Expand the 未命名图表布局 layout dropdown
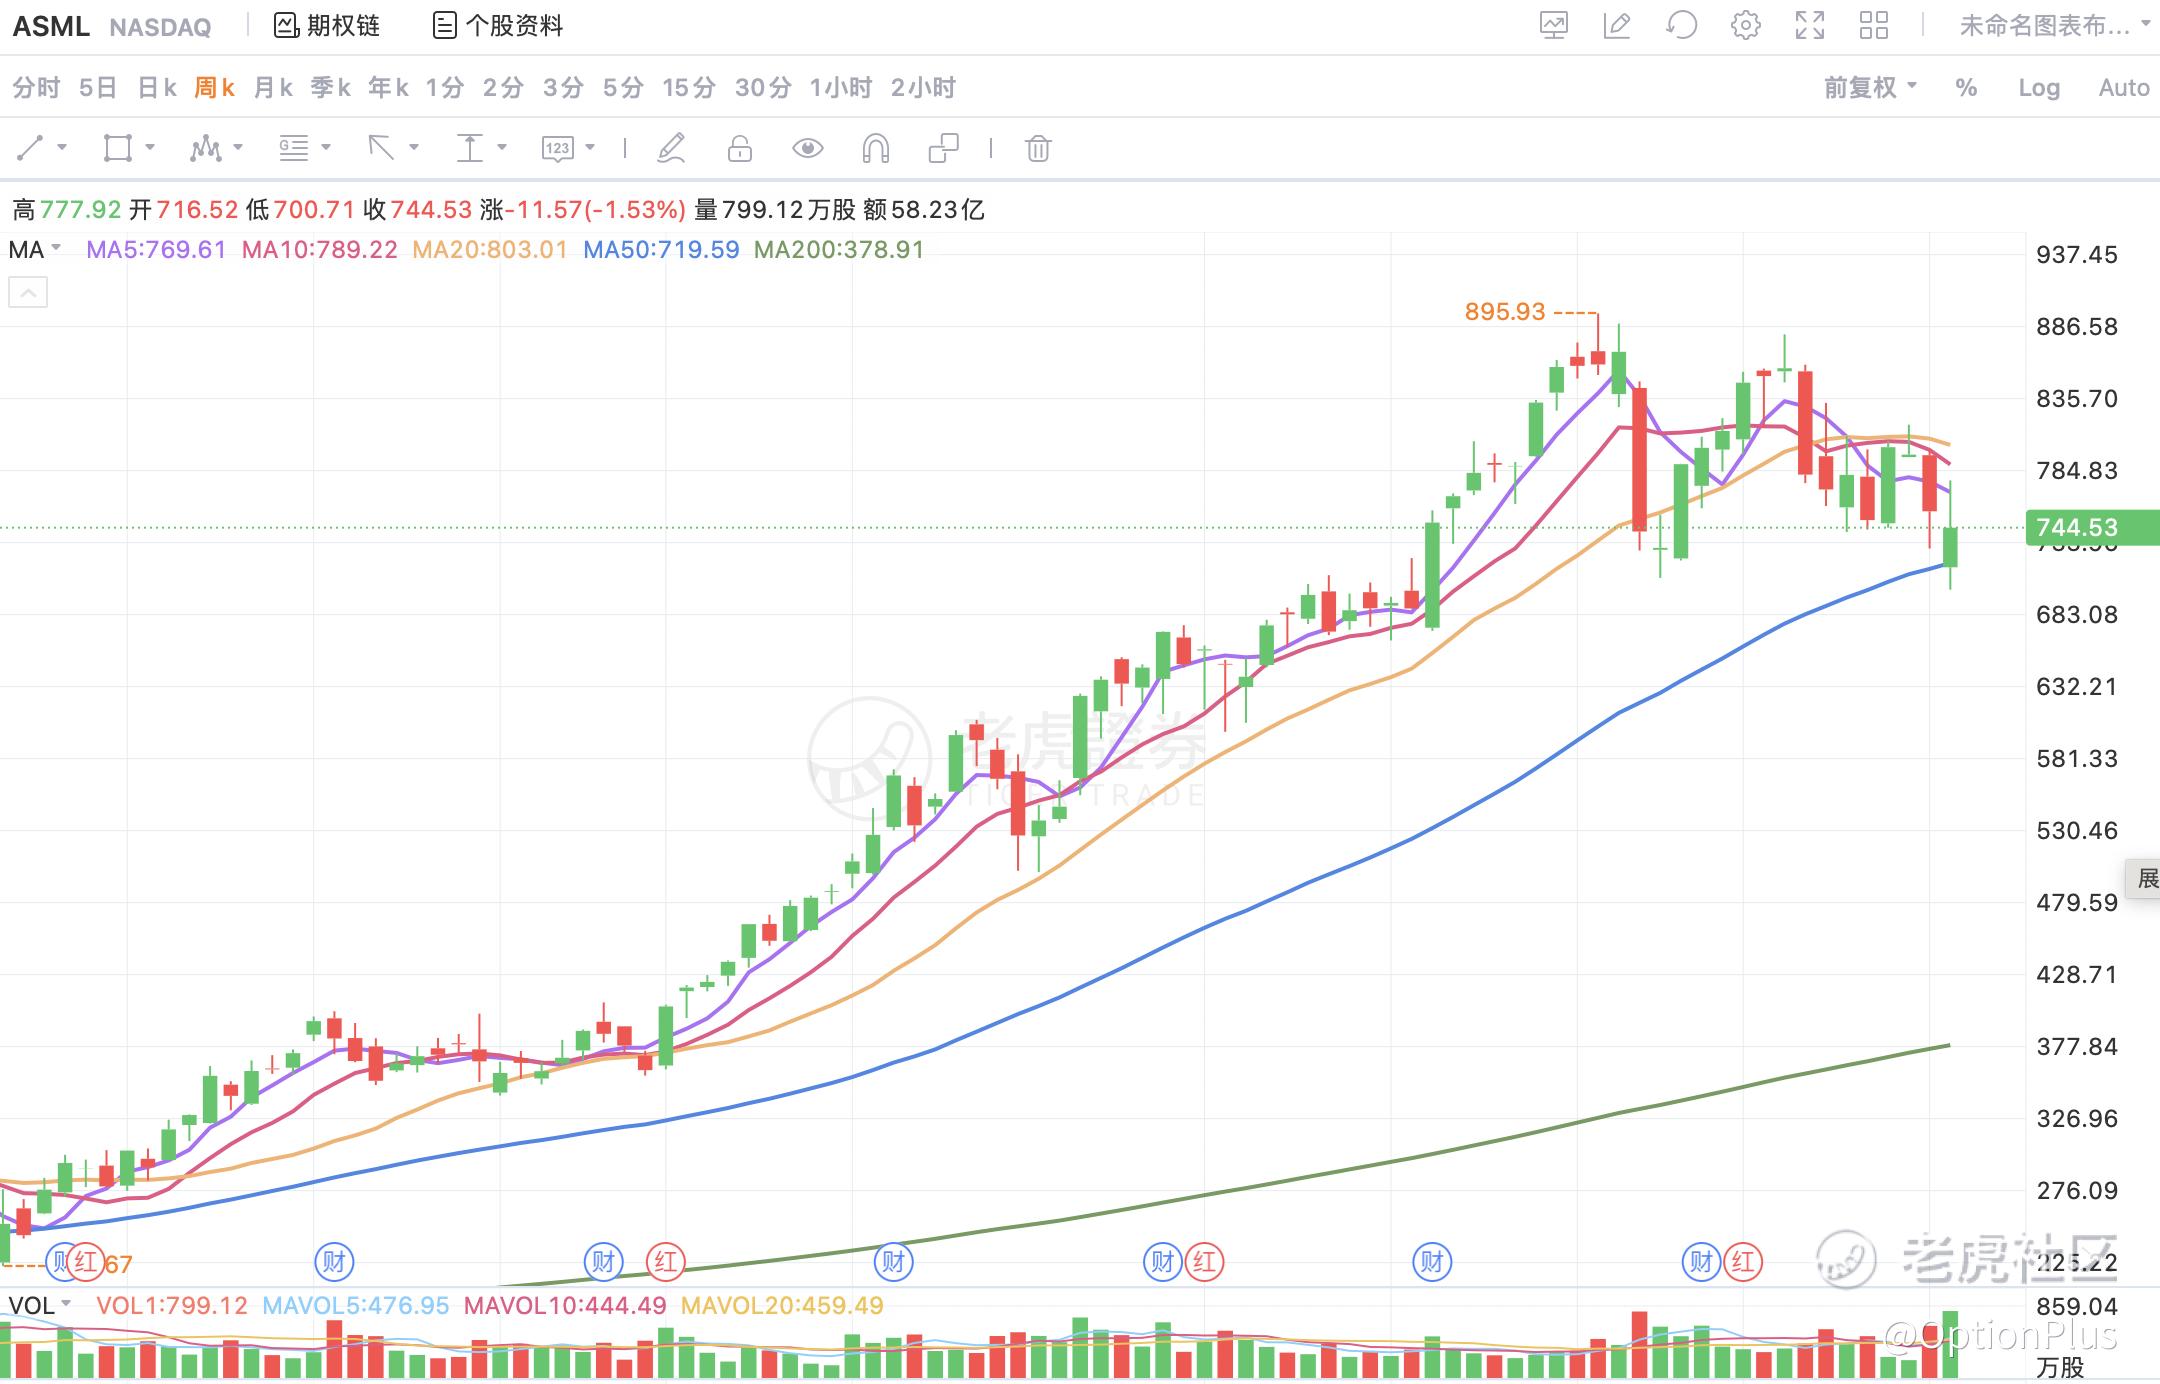This screenshot has width=2160, height=1384. coord(2054,26)
